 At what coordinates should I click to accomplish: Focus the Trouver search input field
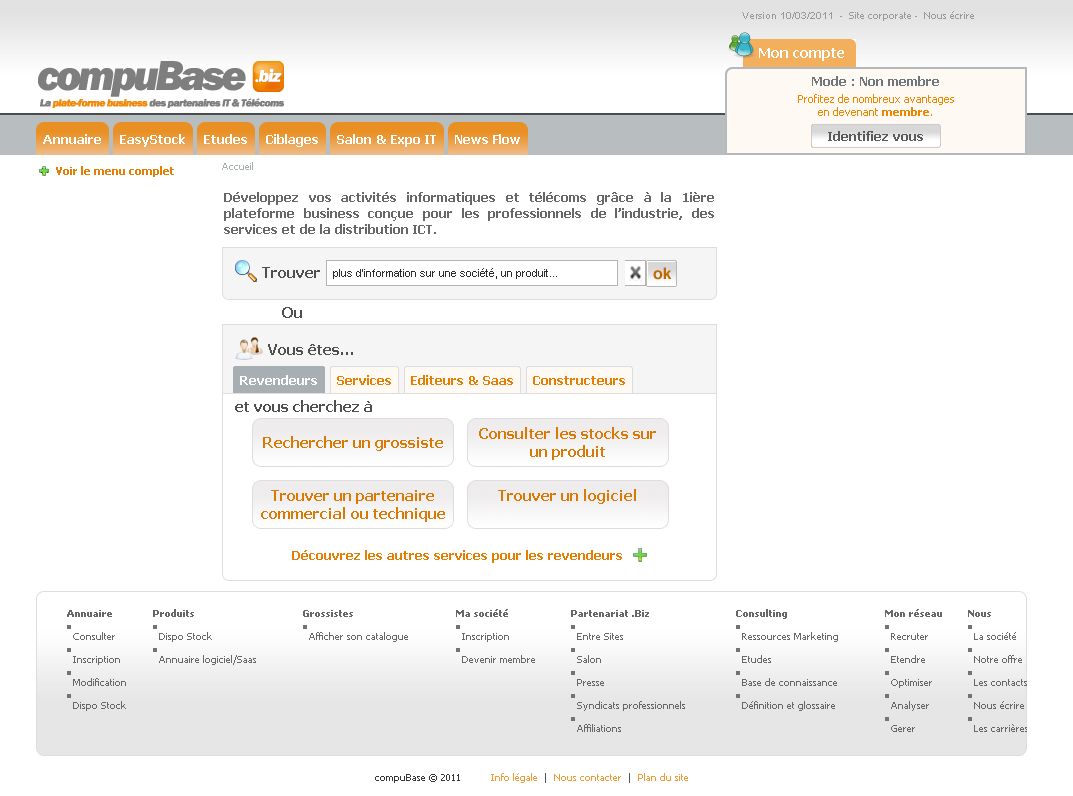[471, 273]
